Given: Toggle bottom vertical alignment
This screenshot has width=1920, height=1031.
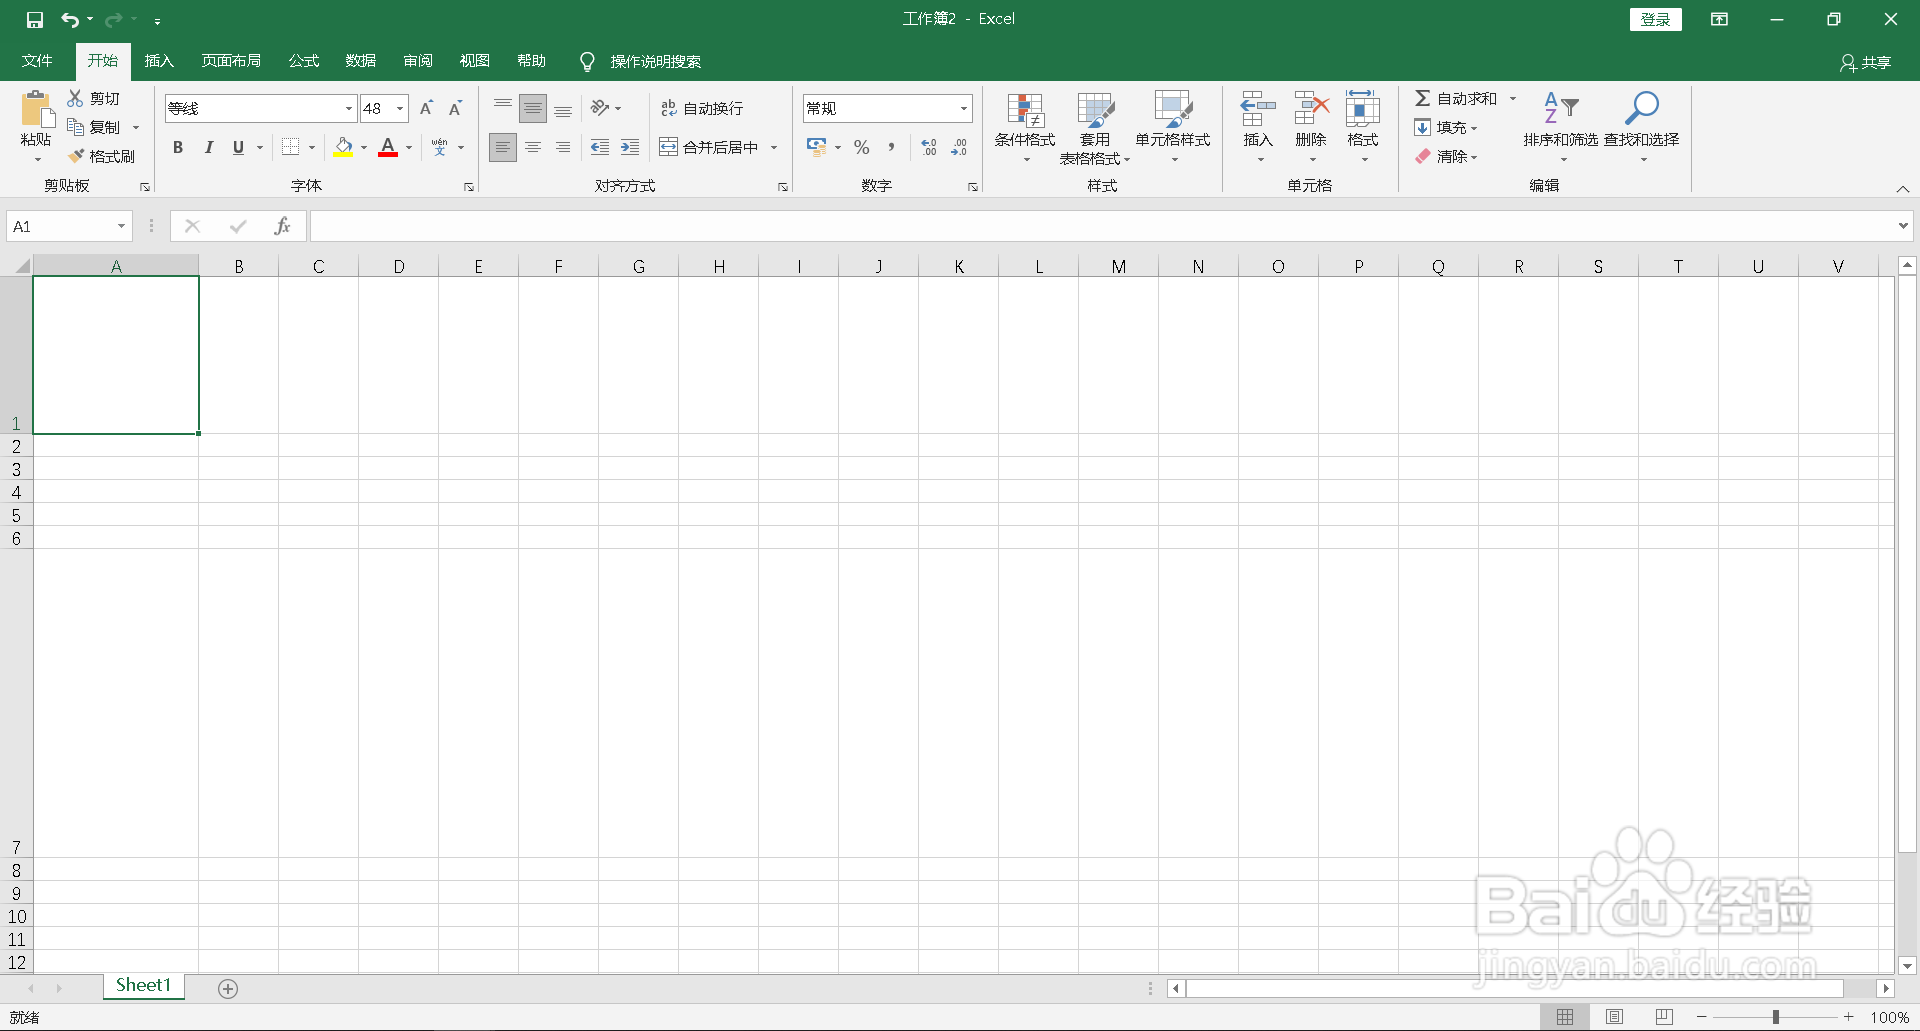Looking at the screenshot, I should pyautogui.click(x=563, y=108).
